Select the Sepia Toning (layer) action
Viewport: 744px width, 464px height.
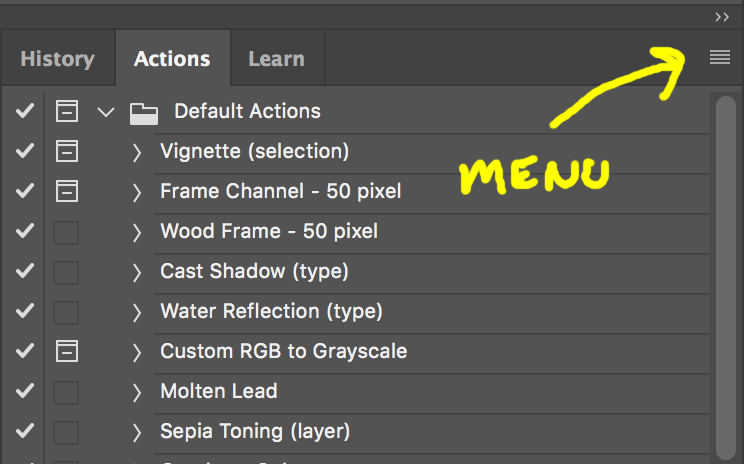pos(255,431)
